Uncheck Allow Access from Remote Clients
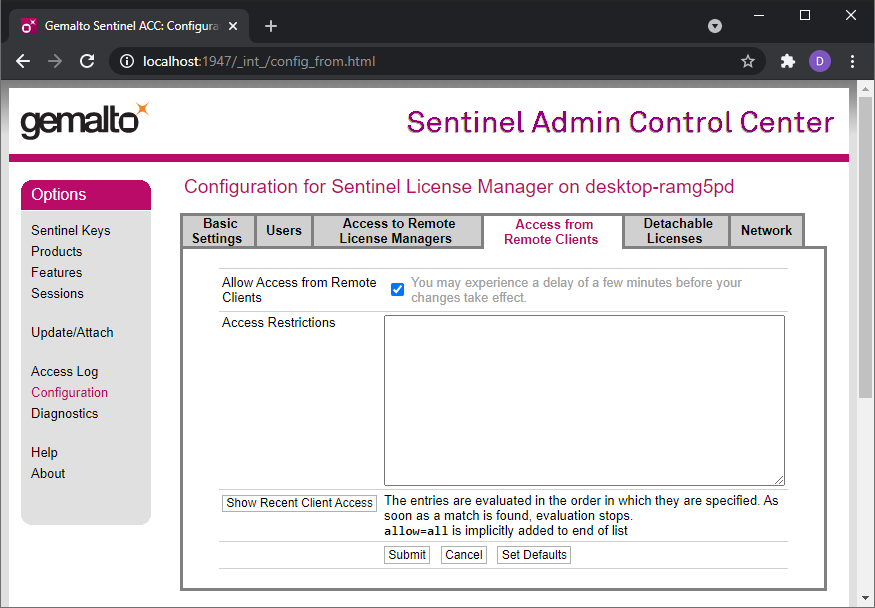 [397, 289]
